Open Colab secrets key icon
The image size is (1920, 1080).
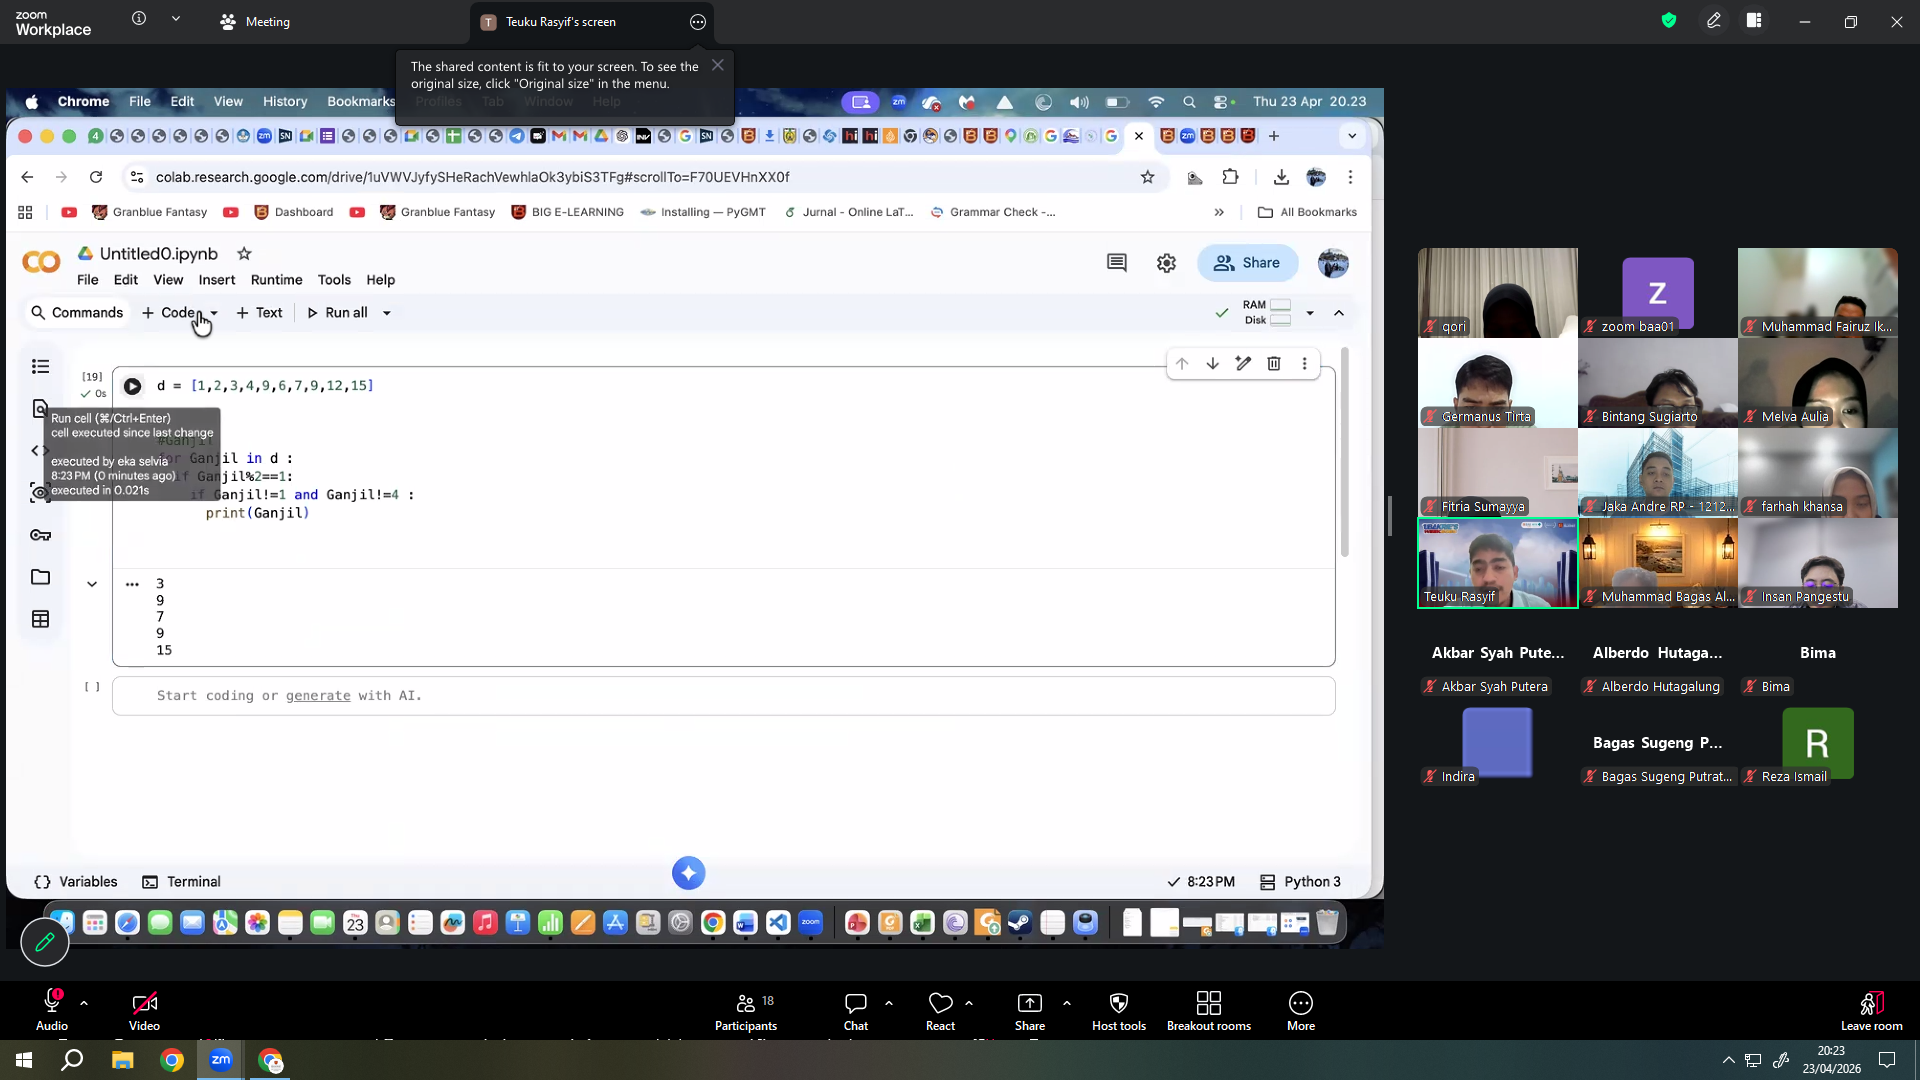point(40,535)
